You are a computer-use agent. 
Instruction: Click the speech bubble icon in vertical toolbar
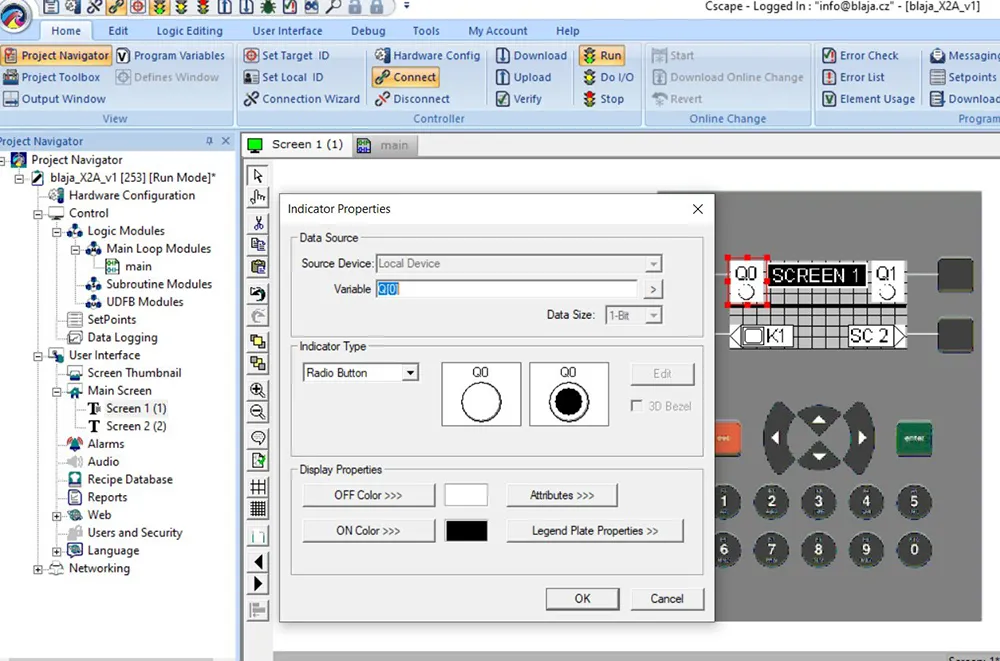[x=258, y=438]
